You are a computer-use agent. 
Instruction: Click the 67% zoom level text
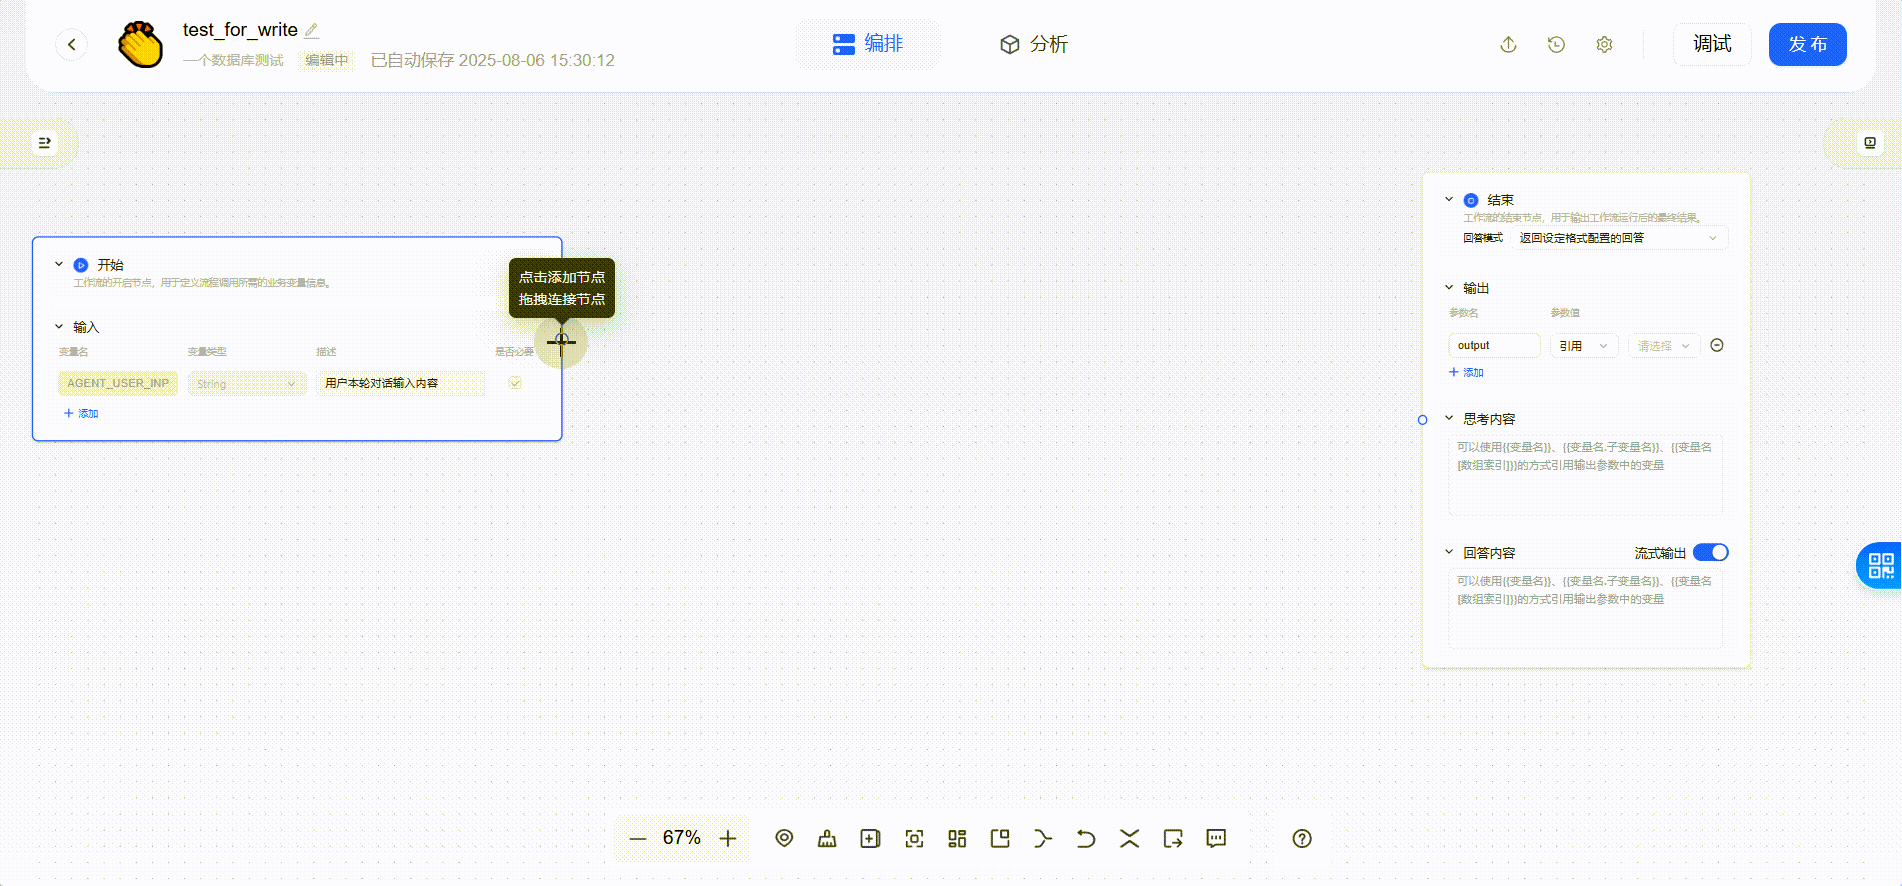tap(682, 838)
